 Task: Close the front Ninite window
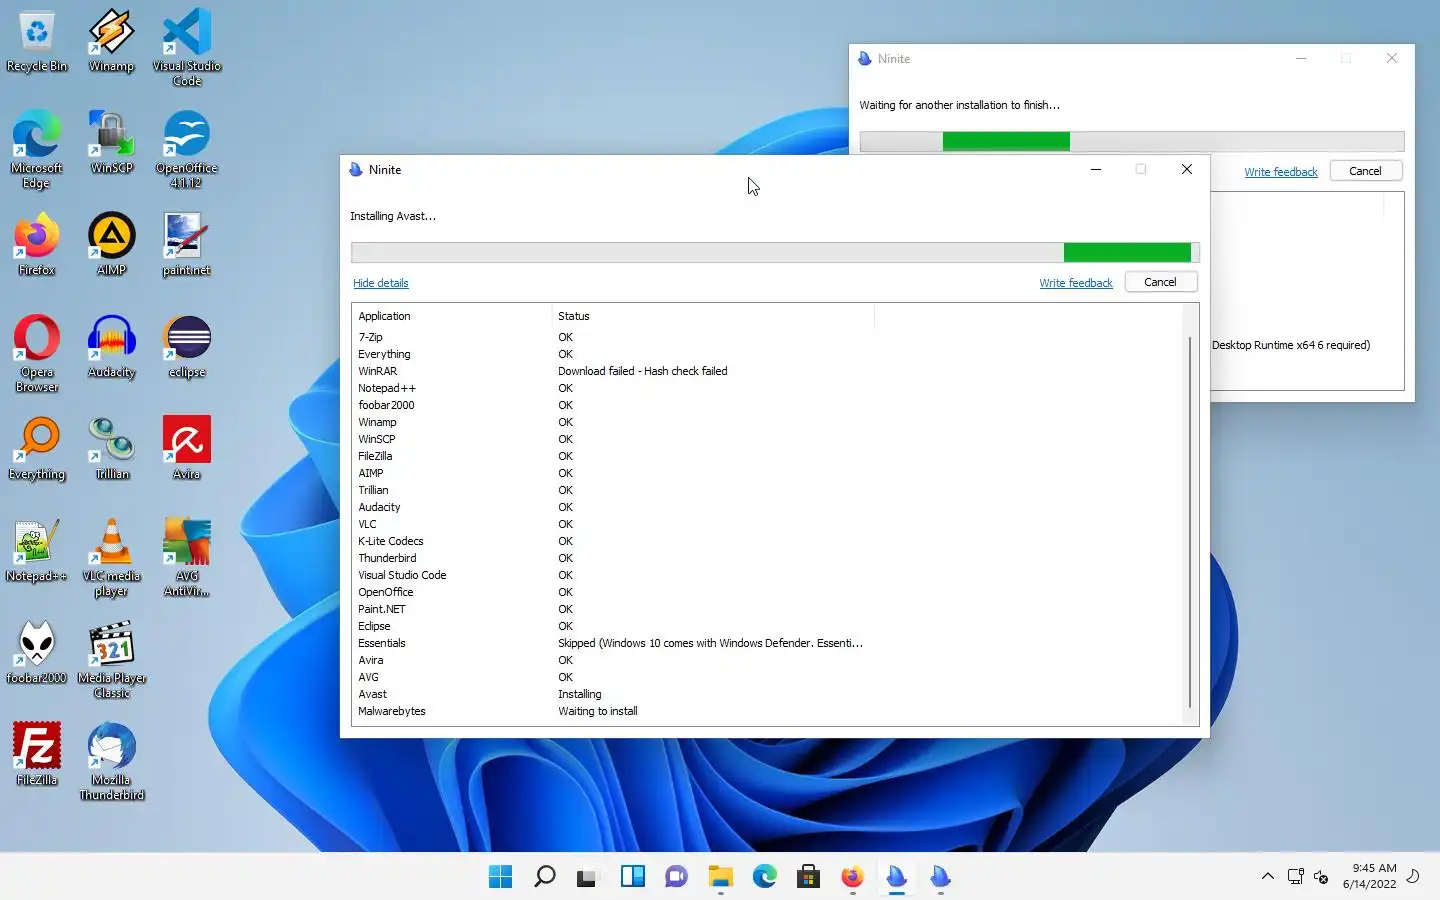tap(1187, 169)
